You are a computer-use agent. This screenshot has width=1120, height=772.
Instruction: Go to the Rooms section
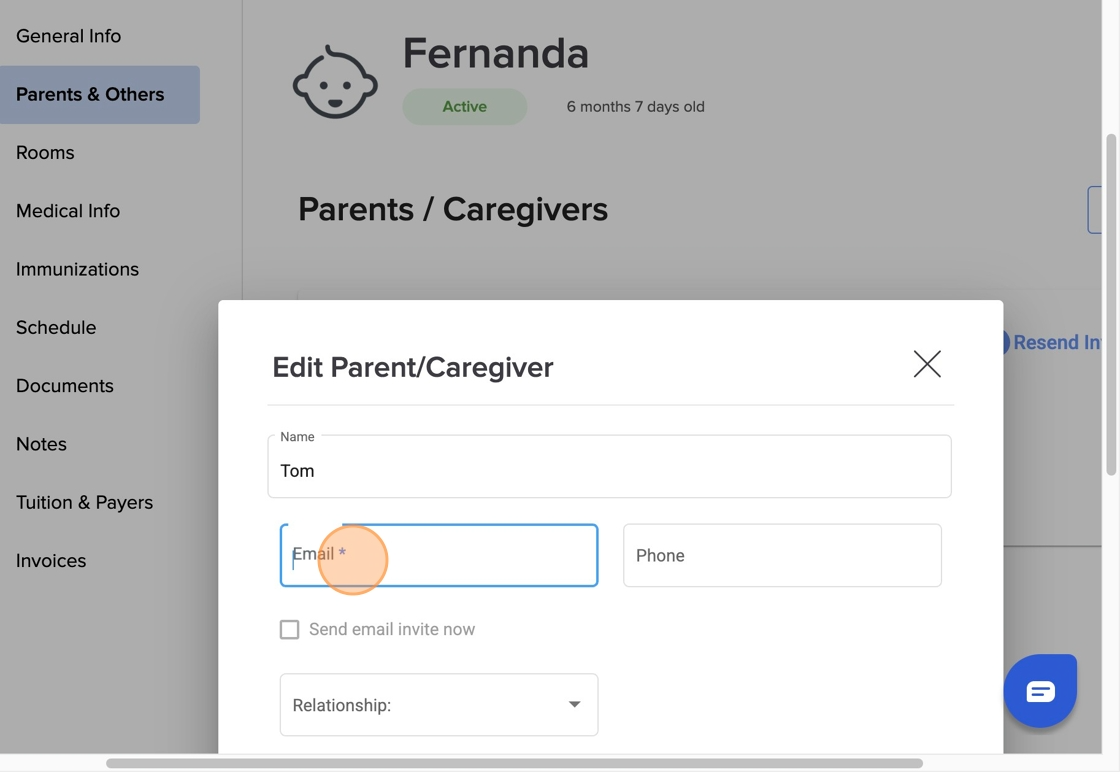[x=45, y=153]
